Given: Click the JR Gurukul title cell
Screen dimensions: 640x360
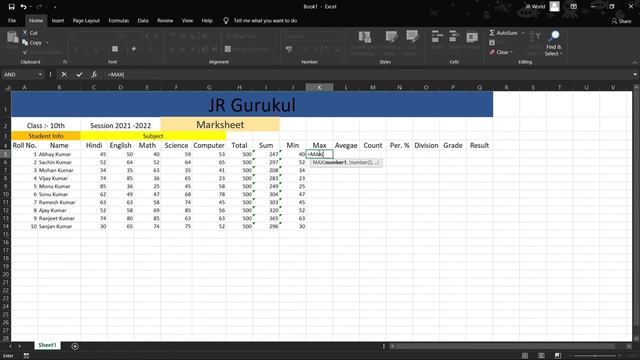Looking at the screenshot, I should [x=252, y=104].
